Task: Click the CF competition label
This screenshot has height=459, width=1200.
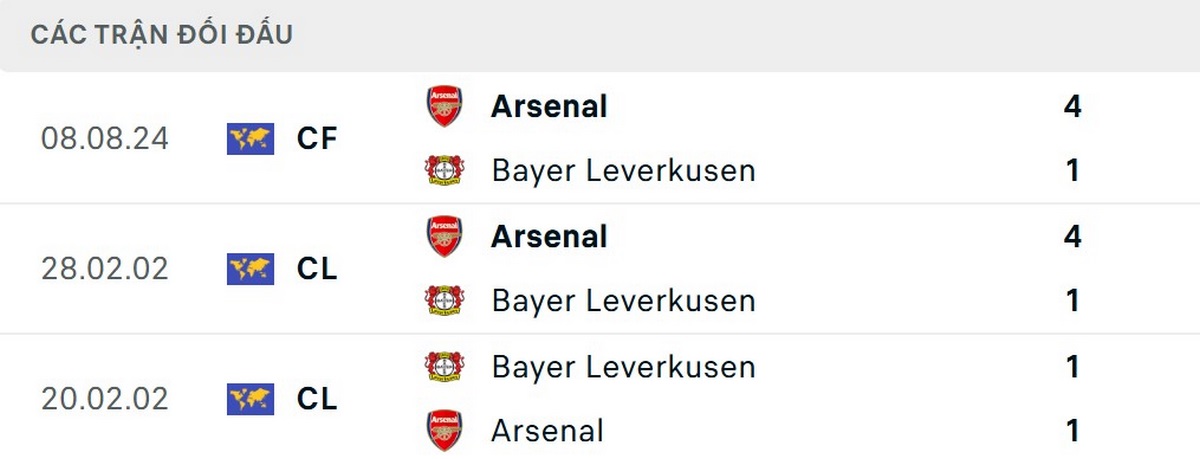Action: coord(317,138)
